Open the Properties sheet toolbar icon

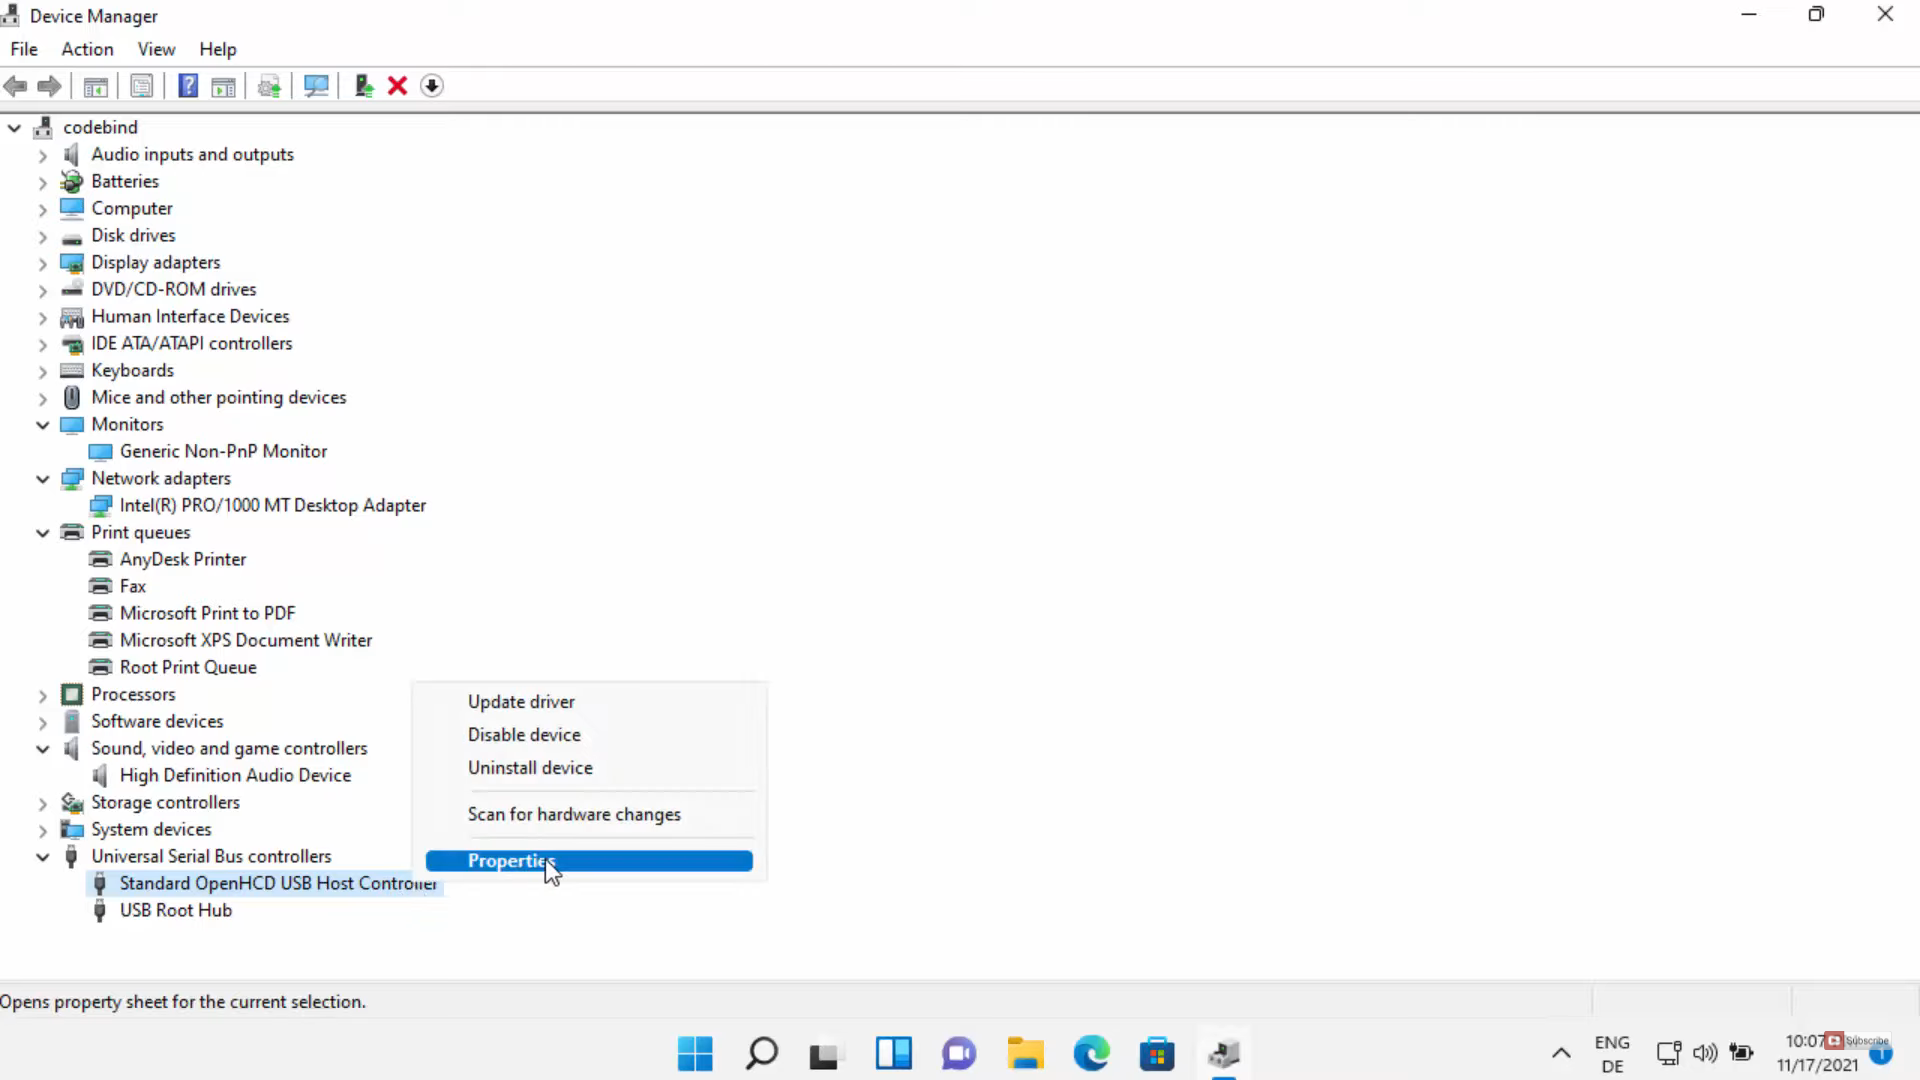(x=142, y=86)
